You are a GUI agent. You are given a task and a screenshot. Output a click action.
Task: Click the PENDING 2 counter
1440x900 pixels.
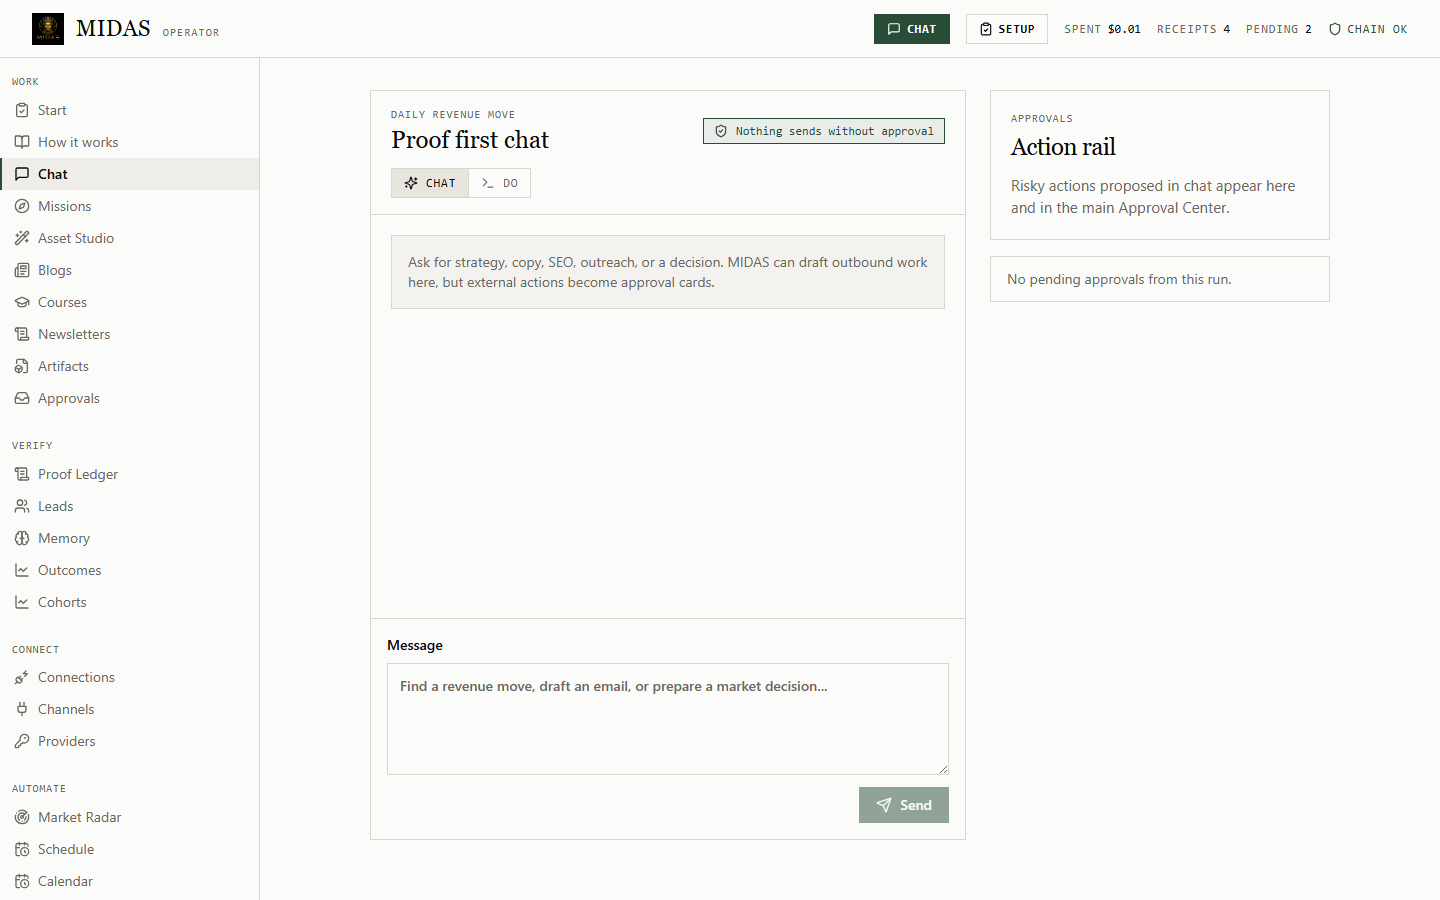pyautogui.click(x=1279, y=29)
